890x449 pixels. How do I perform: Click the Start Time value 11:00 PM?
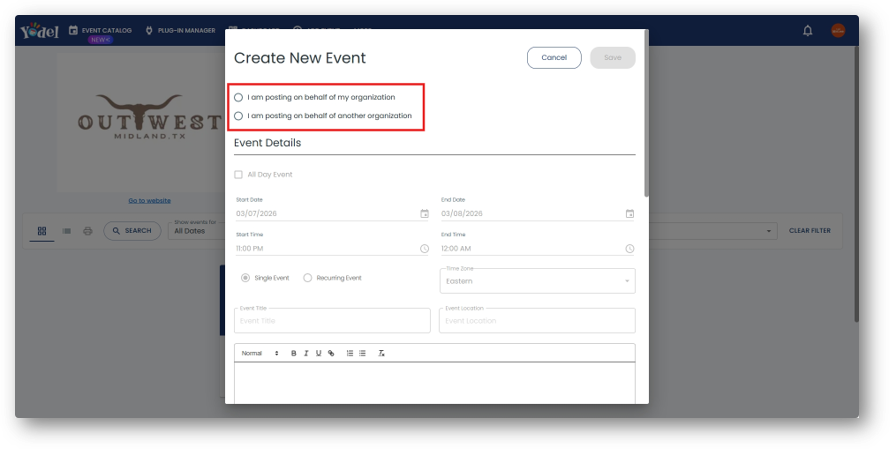coord(250,249)
